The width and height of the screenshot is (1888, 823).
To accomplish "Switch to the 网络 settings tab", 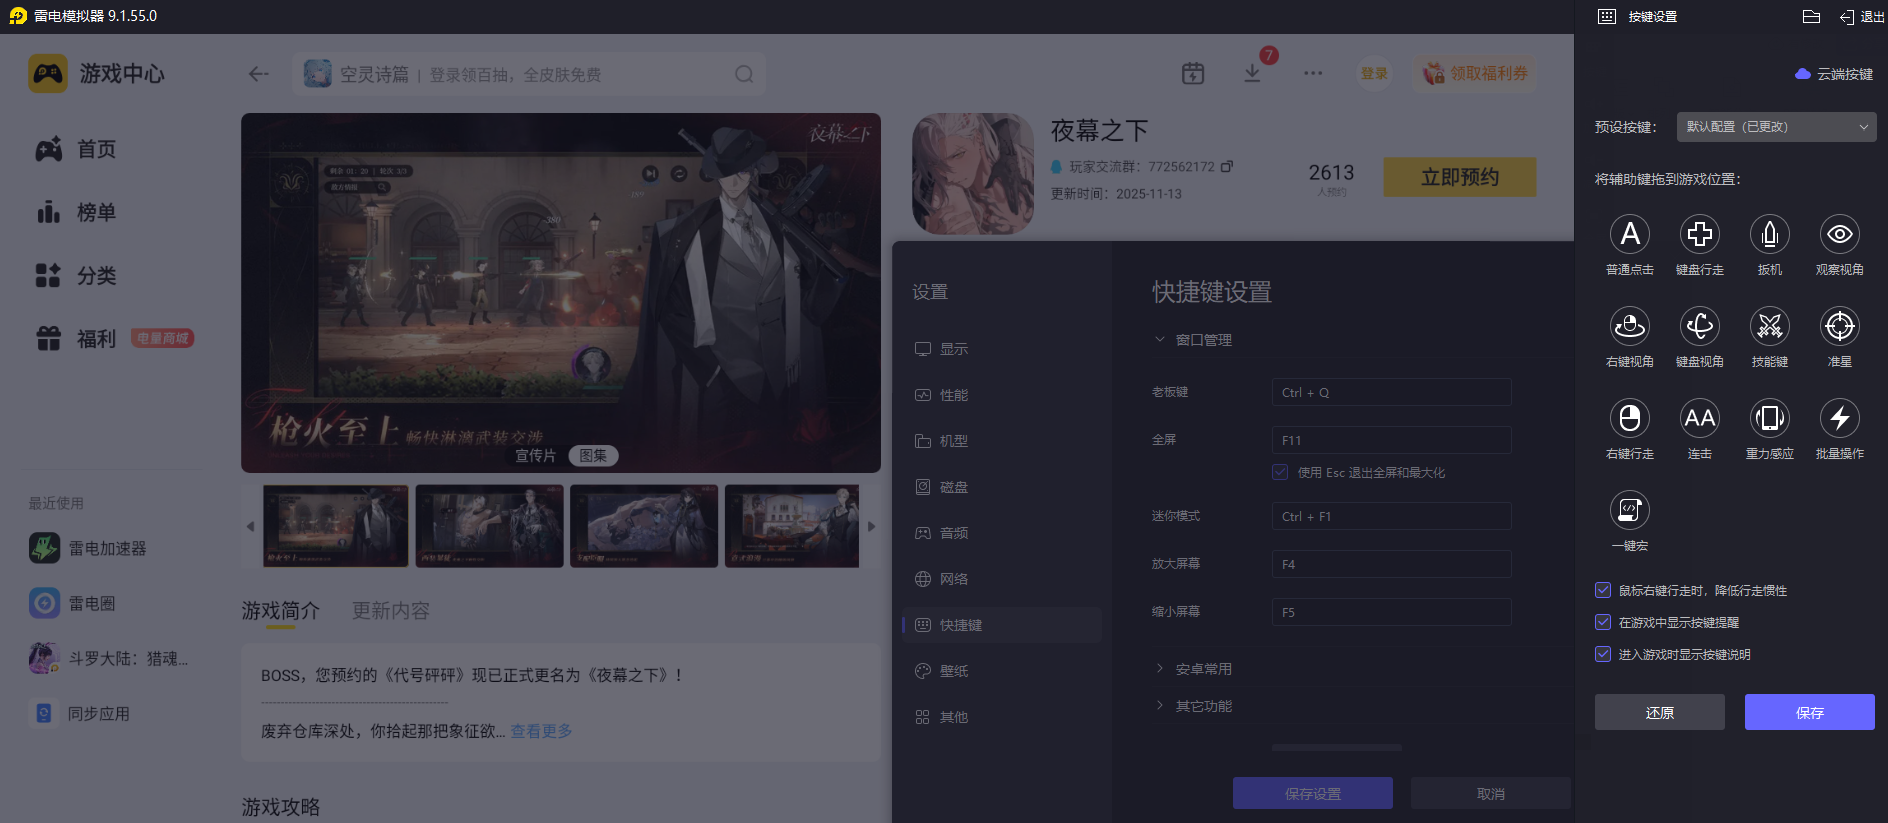I will tap(953, 579).
